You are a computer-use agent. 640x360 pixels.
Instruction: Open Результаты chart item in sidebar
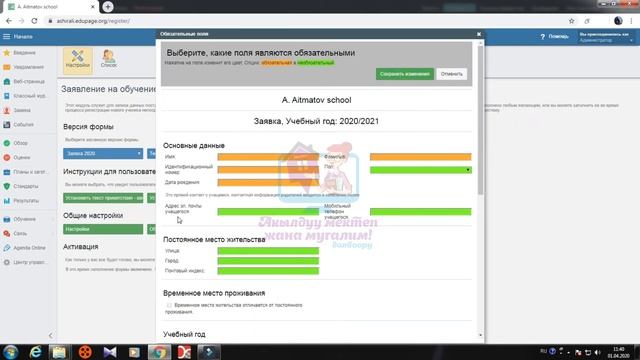[21, 201]
